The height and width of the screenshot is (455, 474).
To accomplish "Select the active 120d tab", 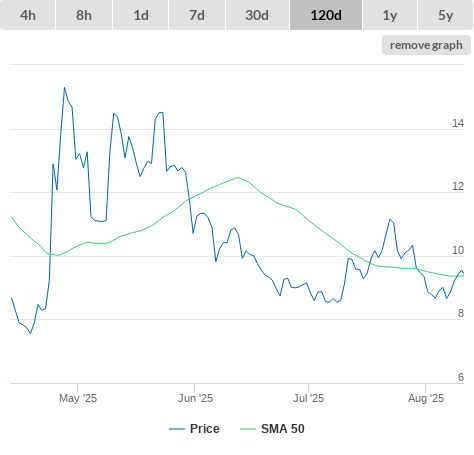I will point(326,15).
